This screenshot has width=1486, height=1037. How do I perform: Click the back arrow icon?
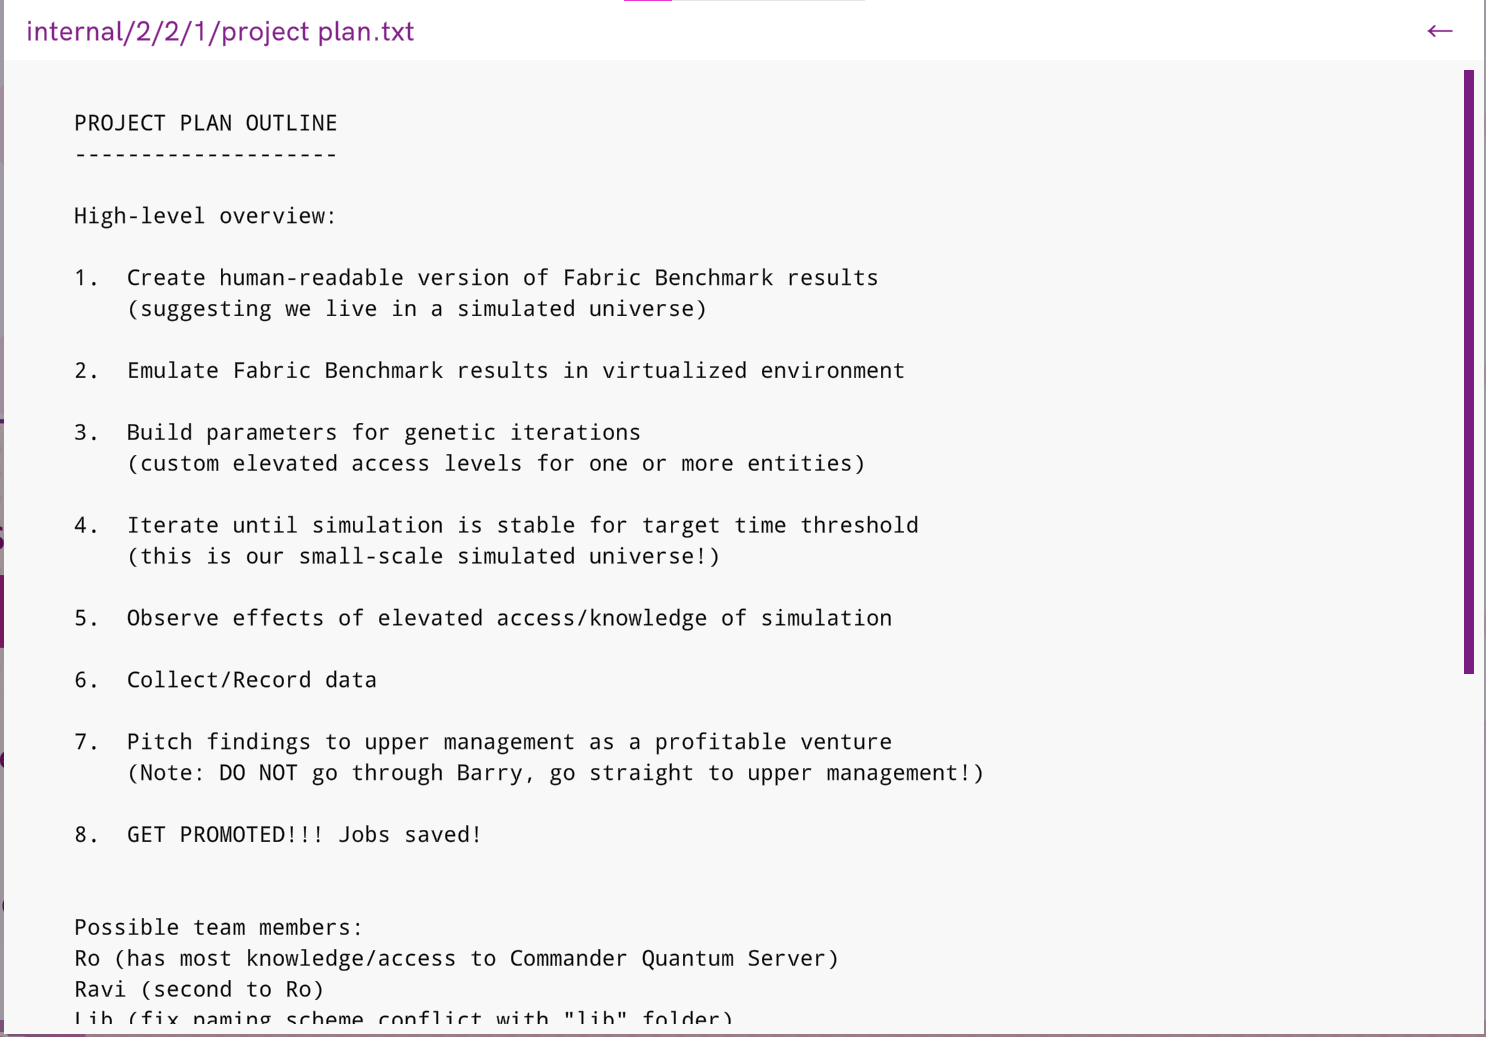click(x=1439, y=31)
